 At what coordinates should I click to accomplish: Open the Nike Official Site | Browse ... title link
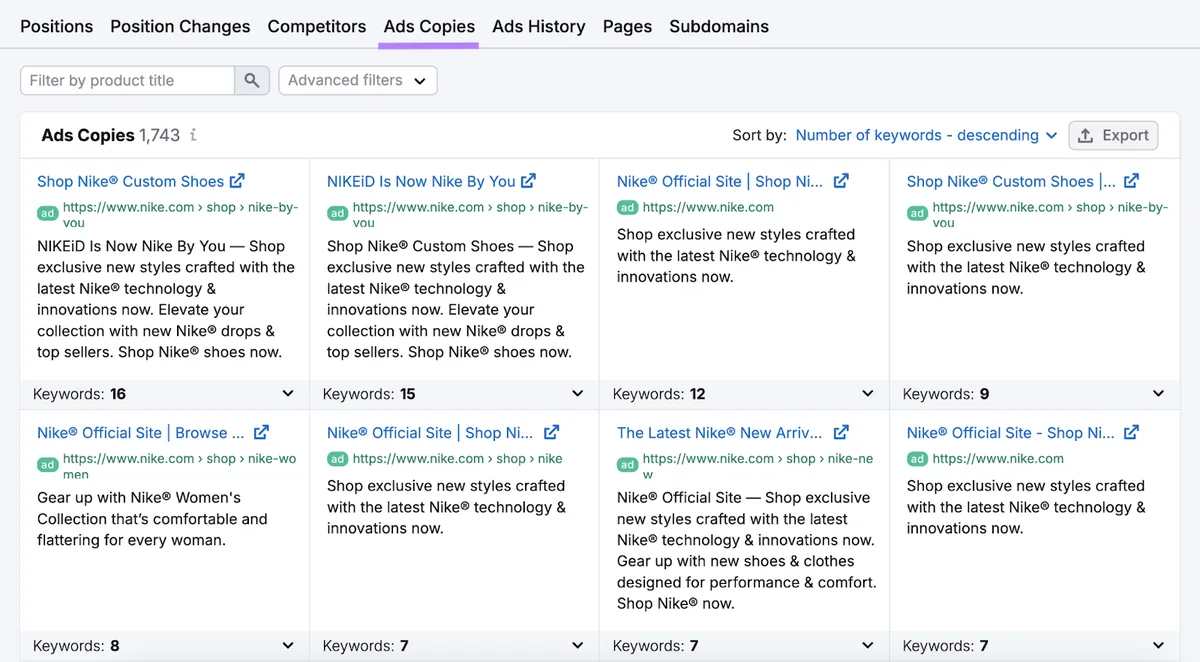(x=141, y=433)
